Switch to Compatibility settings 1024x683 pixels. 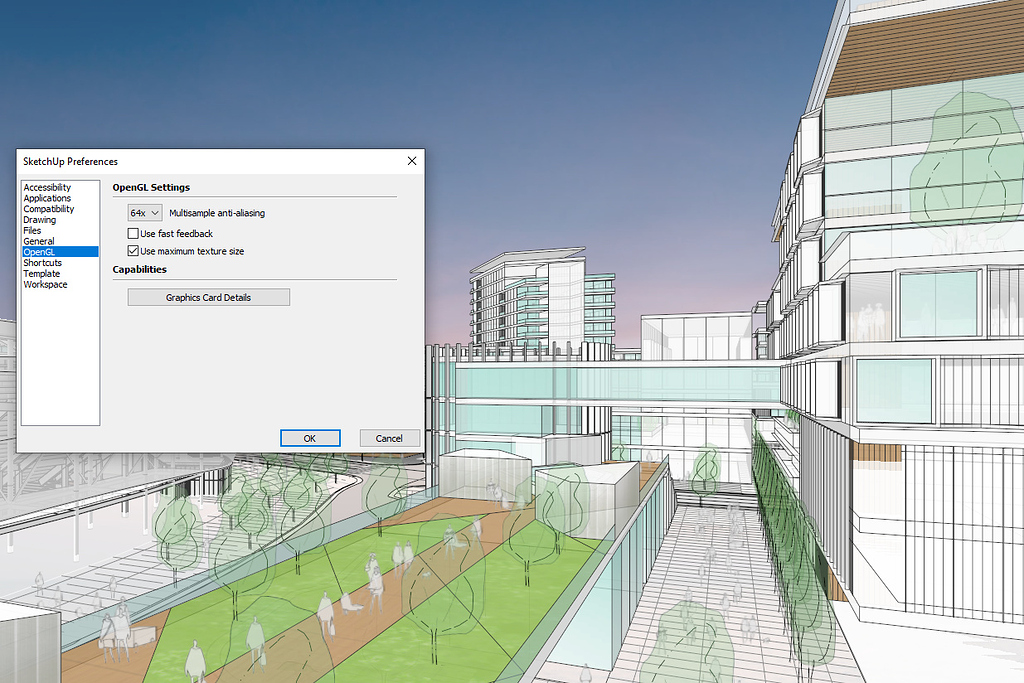coord(48,209)
